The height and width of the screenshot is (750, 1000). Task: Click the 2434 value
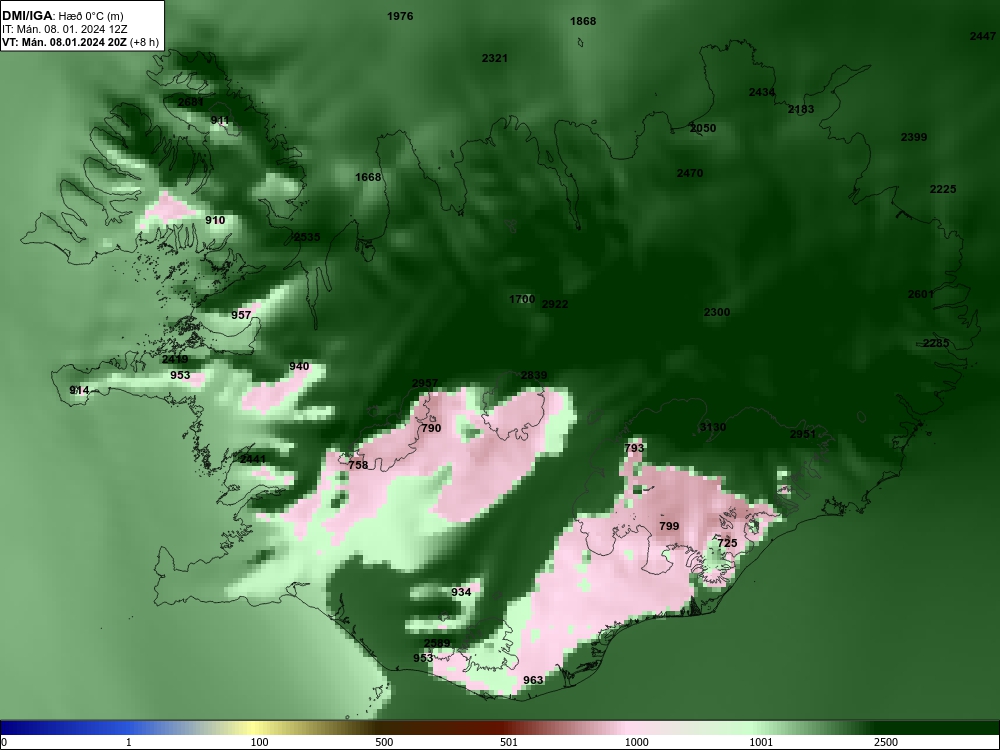pos(761,92)
